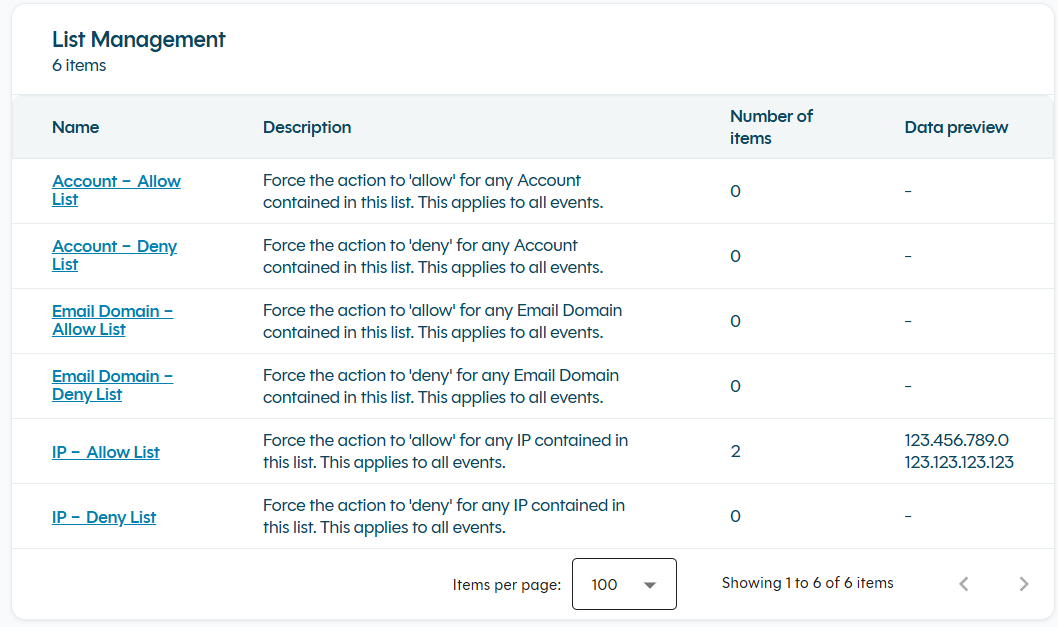Image resolution: width=1058 pixels, height=627 pixels.
Task: Click the Email Domain Allow description text
Action: click(x=443, y=321)
